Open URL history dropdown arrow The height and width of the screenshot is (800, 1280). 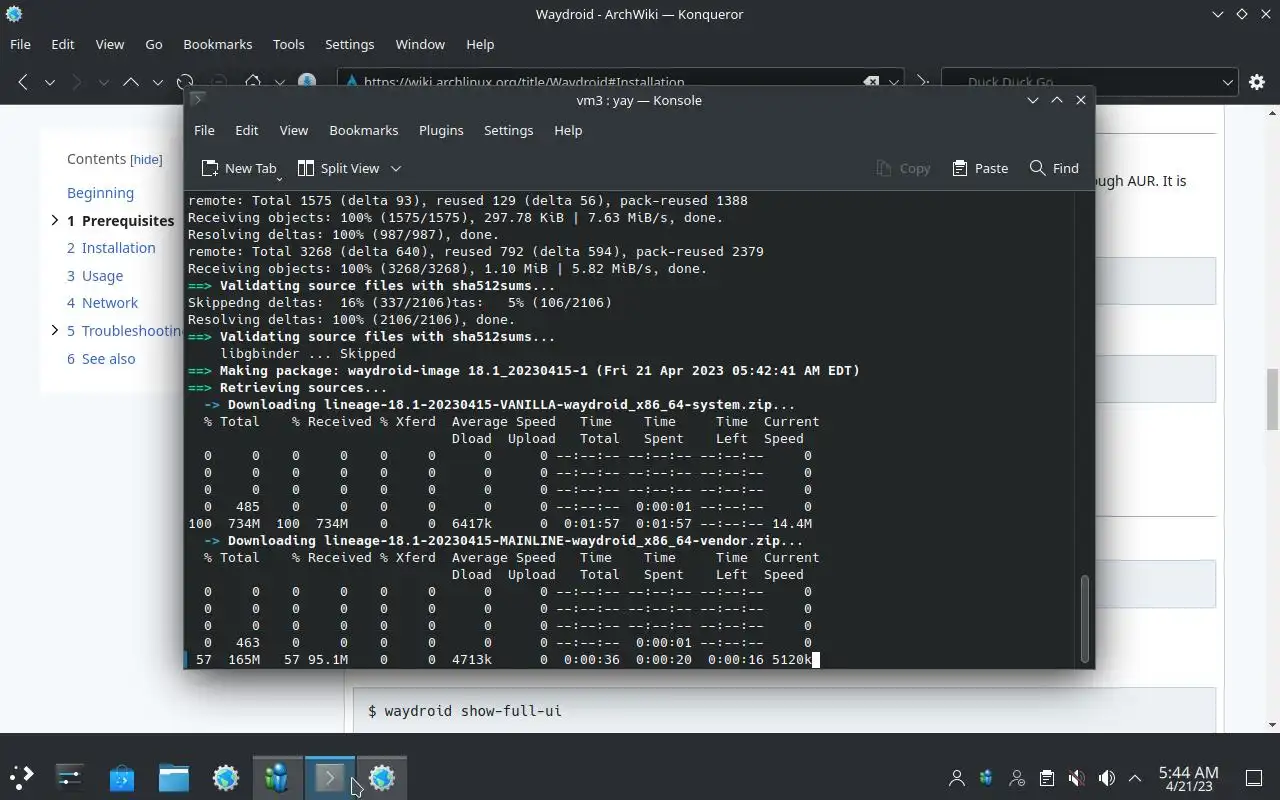895,82
